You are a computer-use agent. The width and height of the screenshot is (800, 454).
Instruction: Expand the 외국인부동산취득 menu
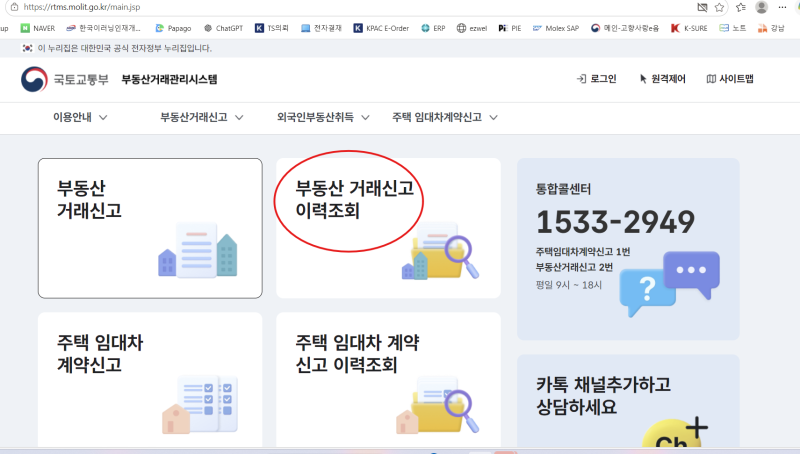(x=323, y=117)
